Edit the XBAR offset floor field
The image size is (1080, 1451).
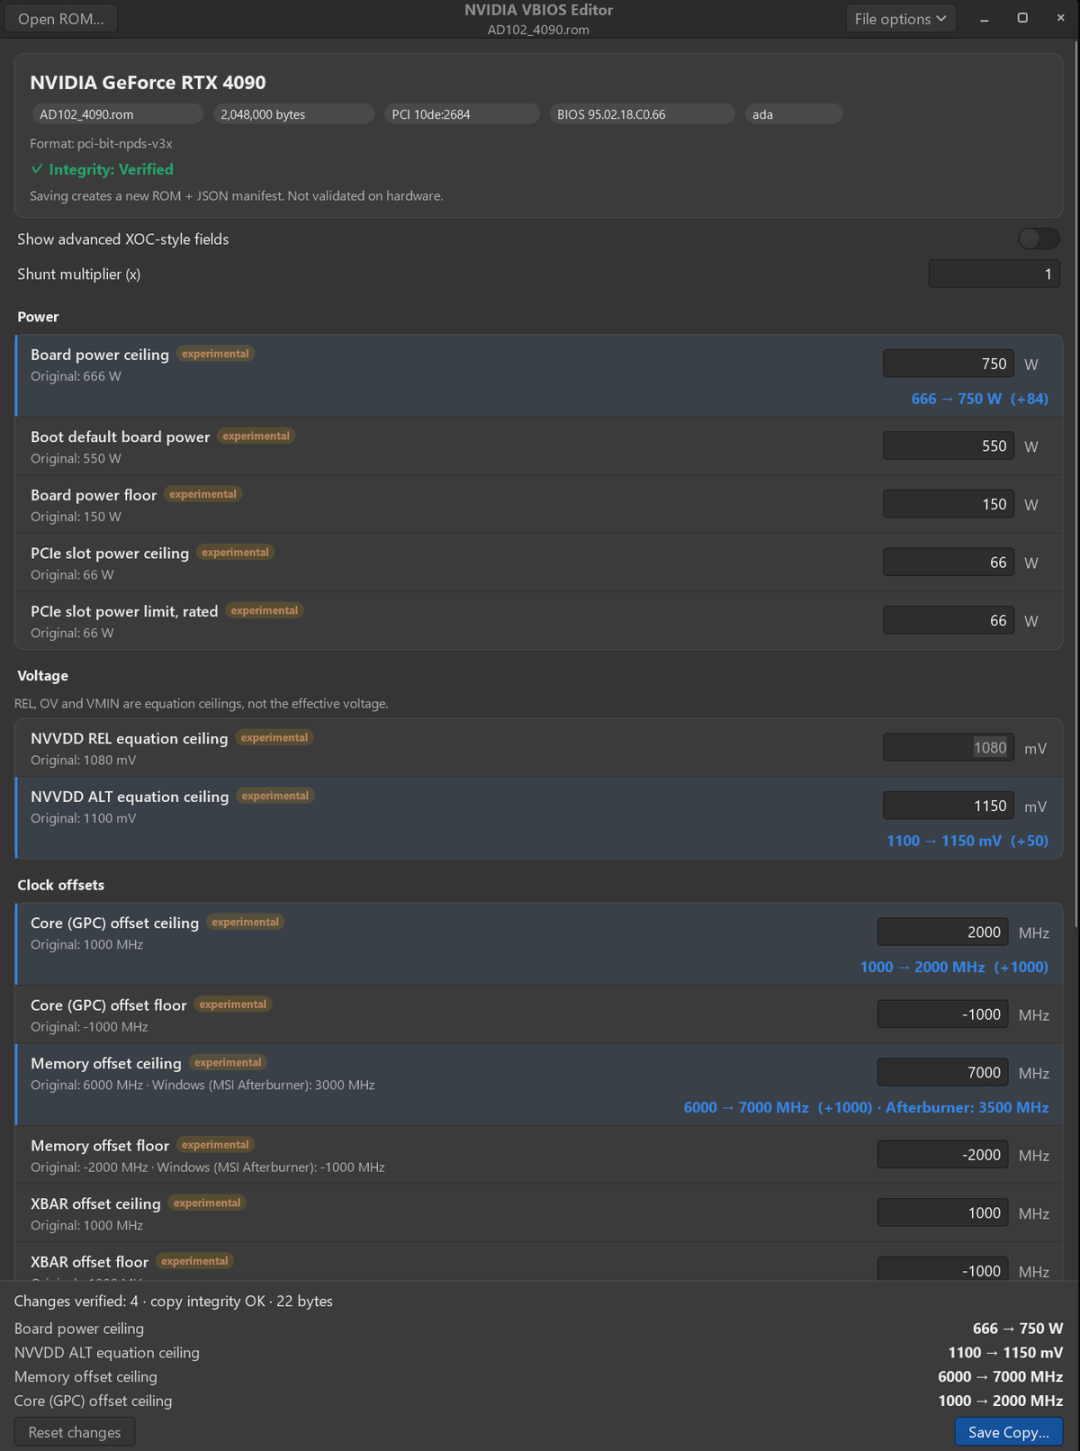(x=942, y=1270)
